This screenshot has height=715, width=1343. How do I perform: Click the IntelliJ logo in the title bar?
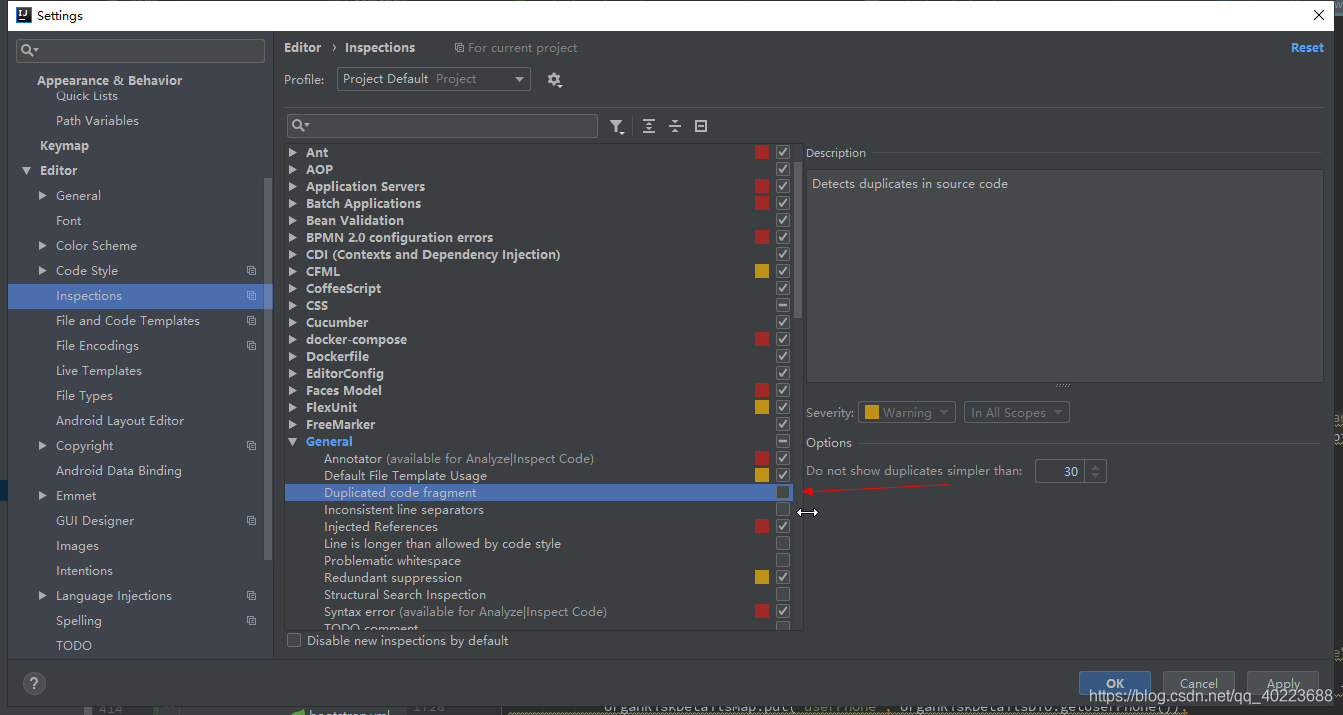[x=22, y=15]
